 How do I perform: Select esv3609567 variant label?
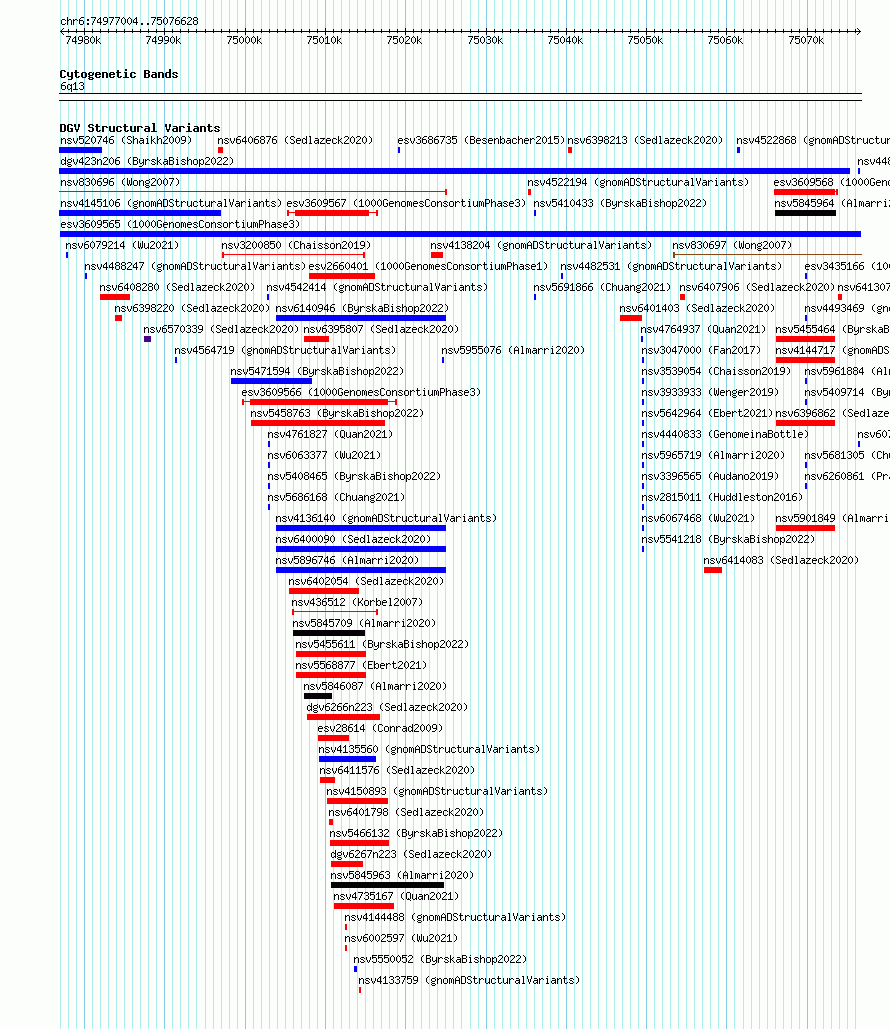(x=406, y=203)
